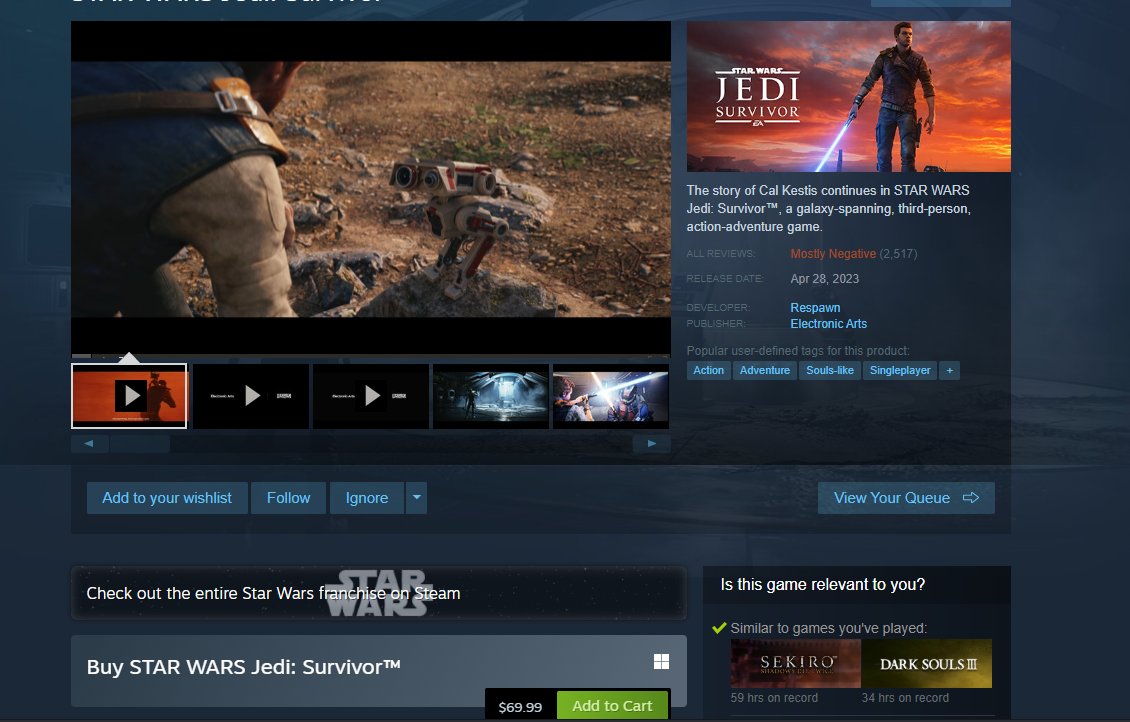Image resolution: width=1130 pixels, height=722 pixels.
Task: Click the game description paragraph
Action: [829, 208]
